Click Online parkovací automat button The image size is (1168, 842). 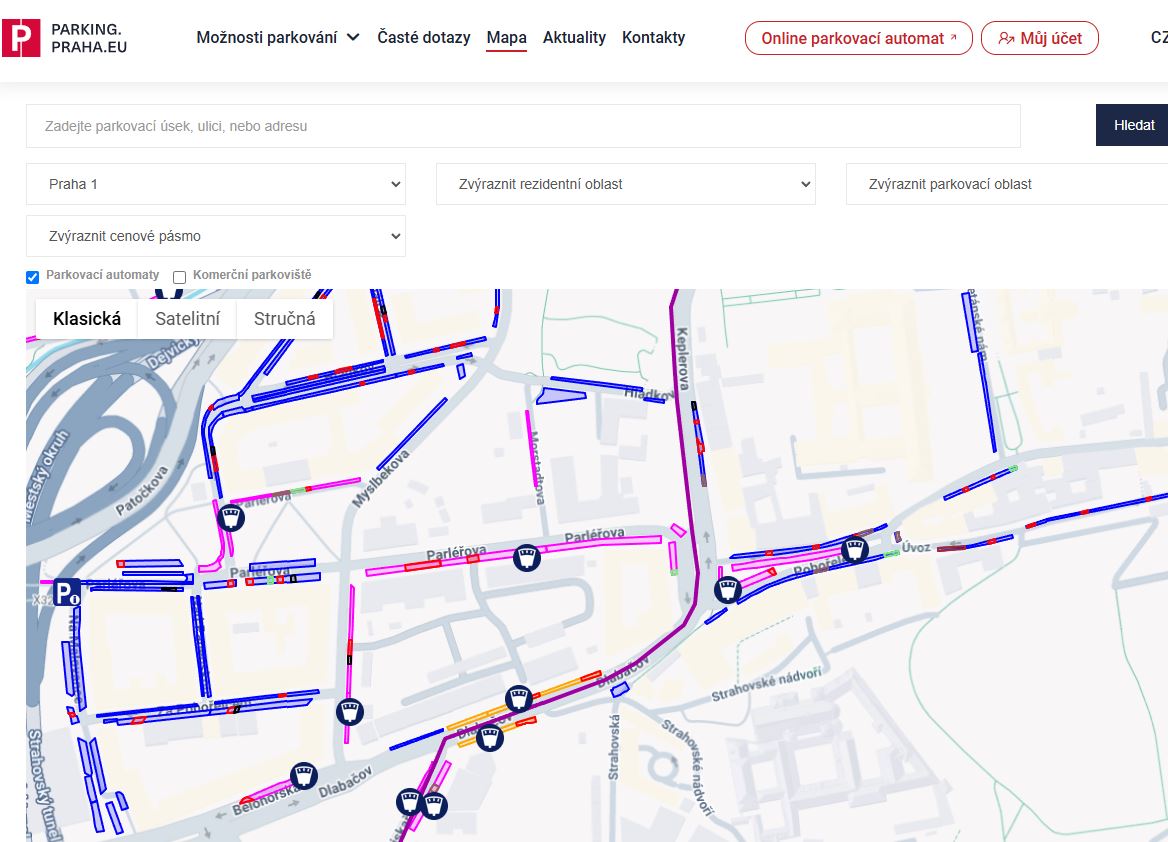(x=858, y=38)
